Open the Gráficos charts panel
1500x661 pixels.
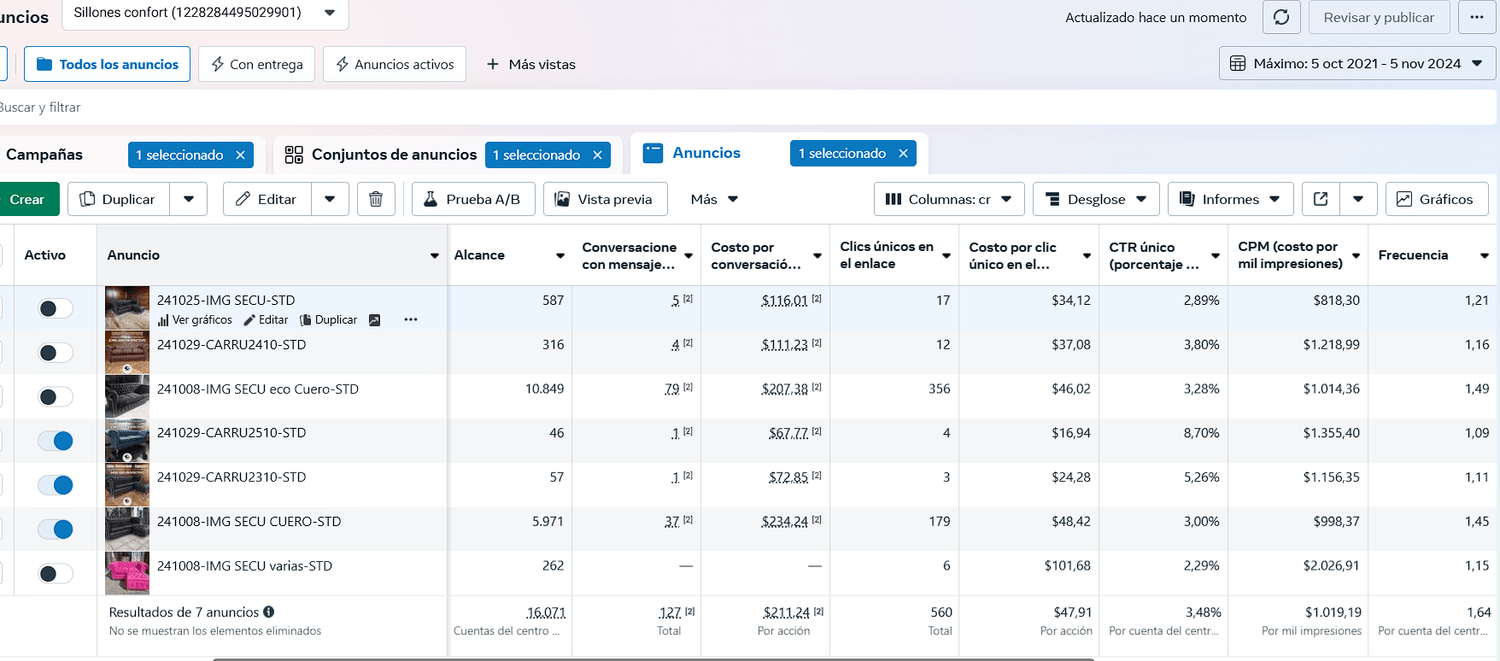pyautogui.click(x=1436, y=199)
